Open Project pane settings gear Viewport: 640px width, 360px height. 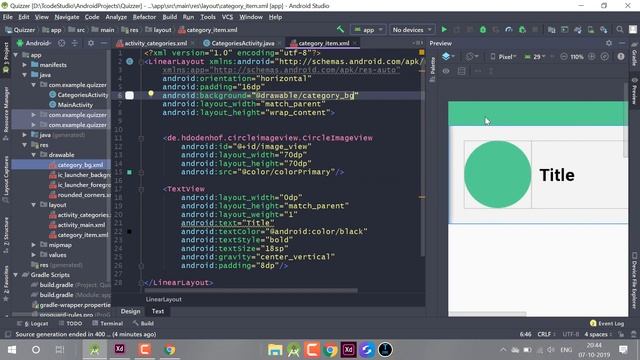click(91, 43)
